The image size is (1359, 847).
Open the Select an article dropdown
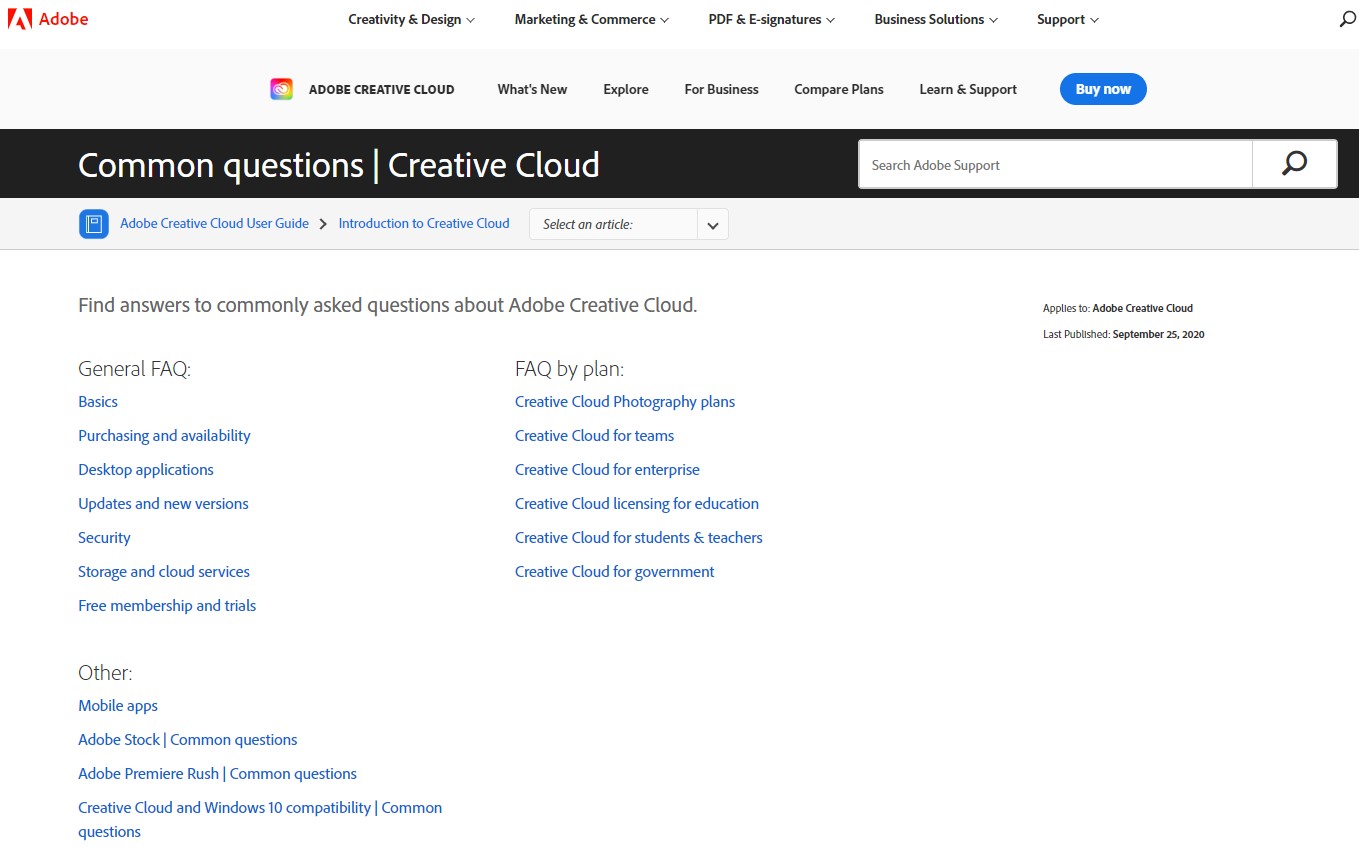628,223
